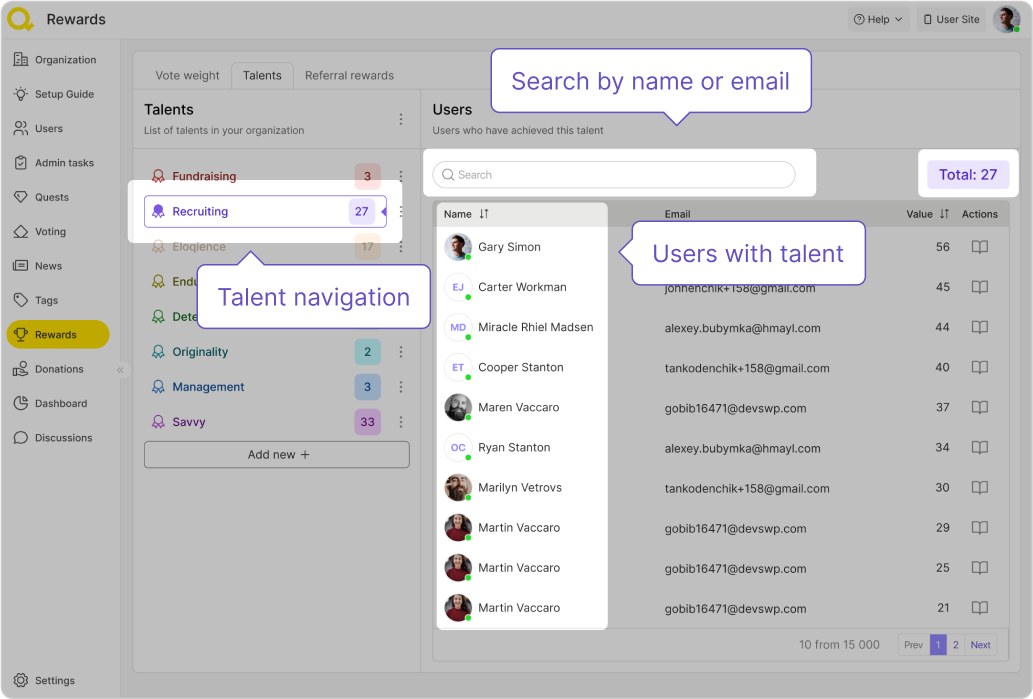Image resolution: width=1033 pixels, height=699 pixels.
Task: Click the user profile avatar top right
Action: coord(1005,19)
